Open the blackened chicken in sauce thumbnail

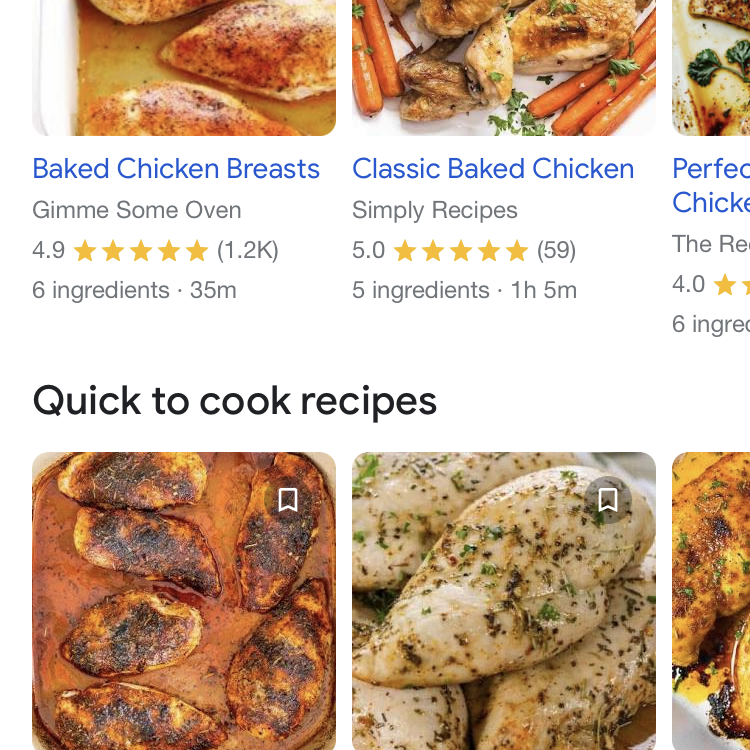tap(184, 601)
